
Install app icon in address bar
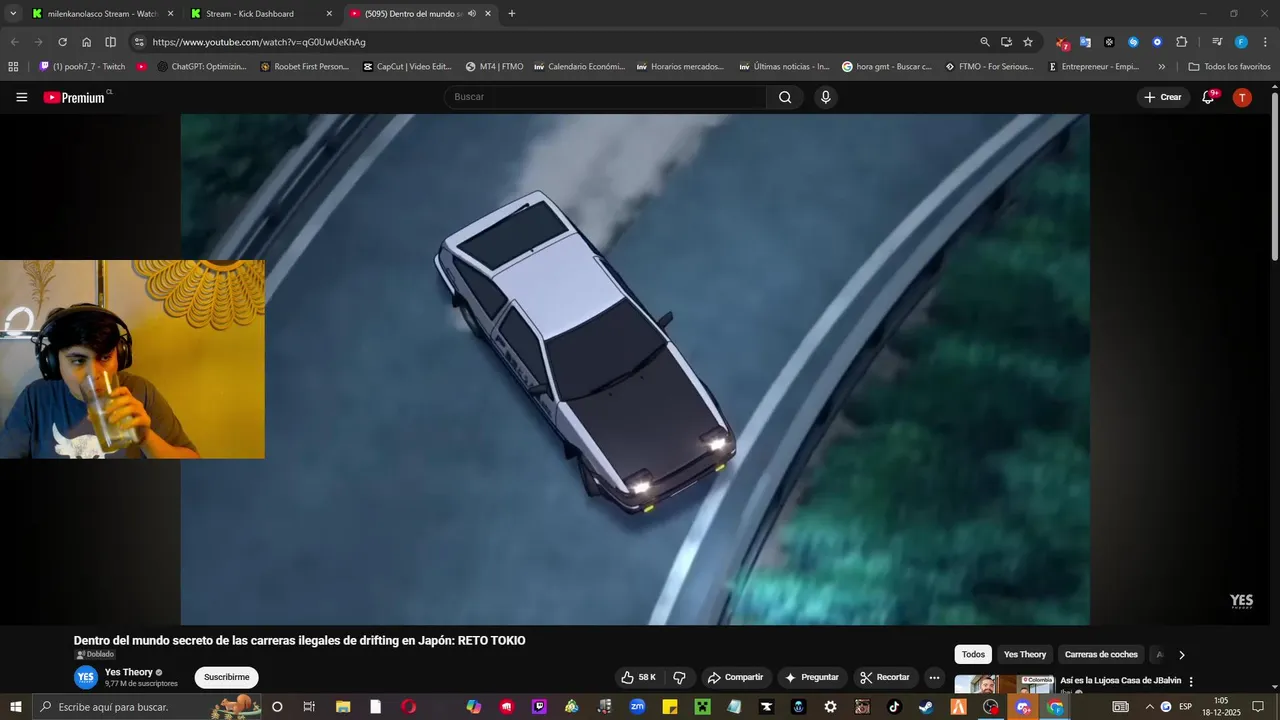click(x=1006, y=42)
